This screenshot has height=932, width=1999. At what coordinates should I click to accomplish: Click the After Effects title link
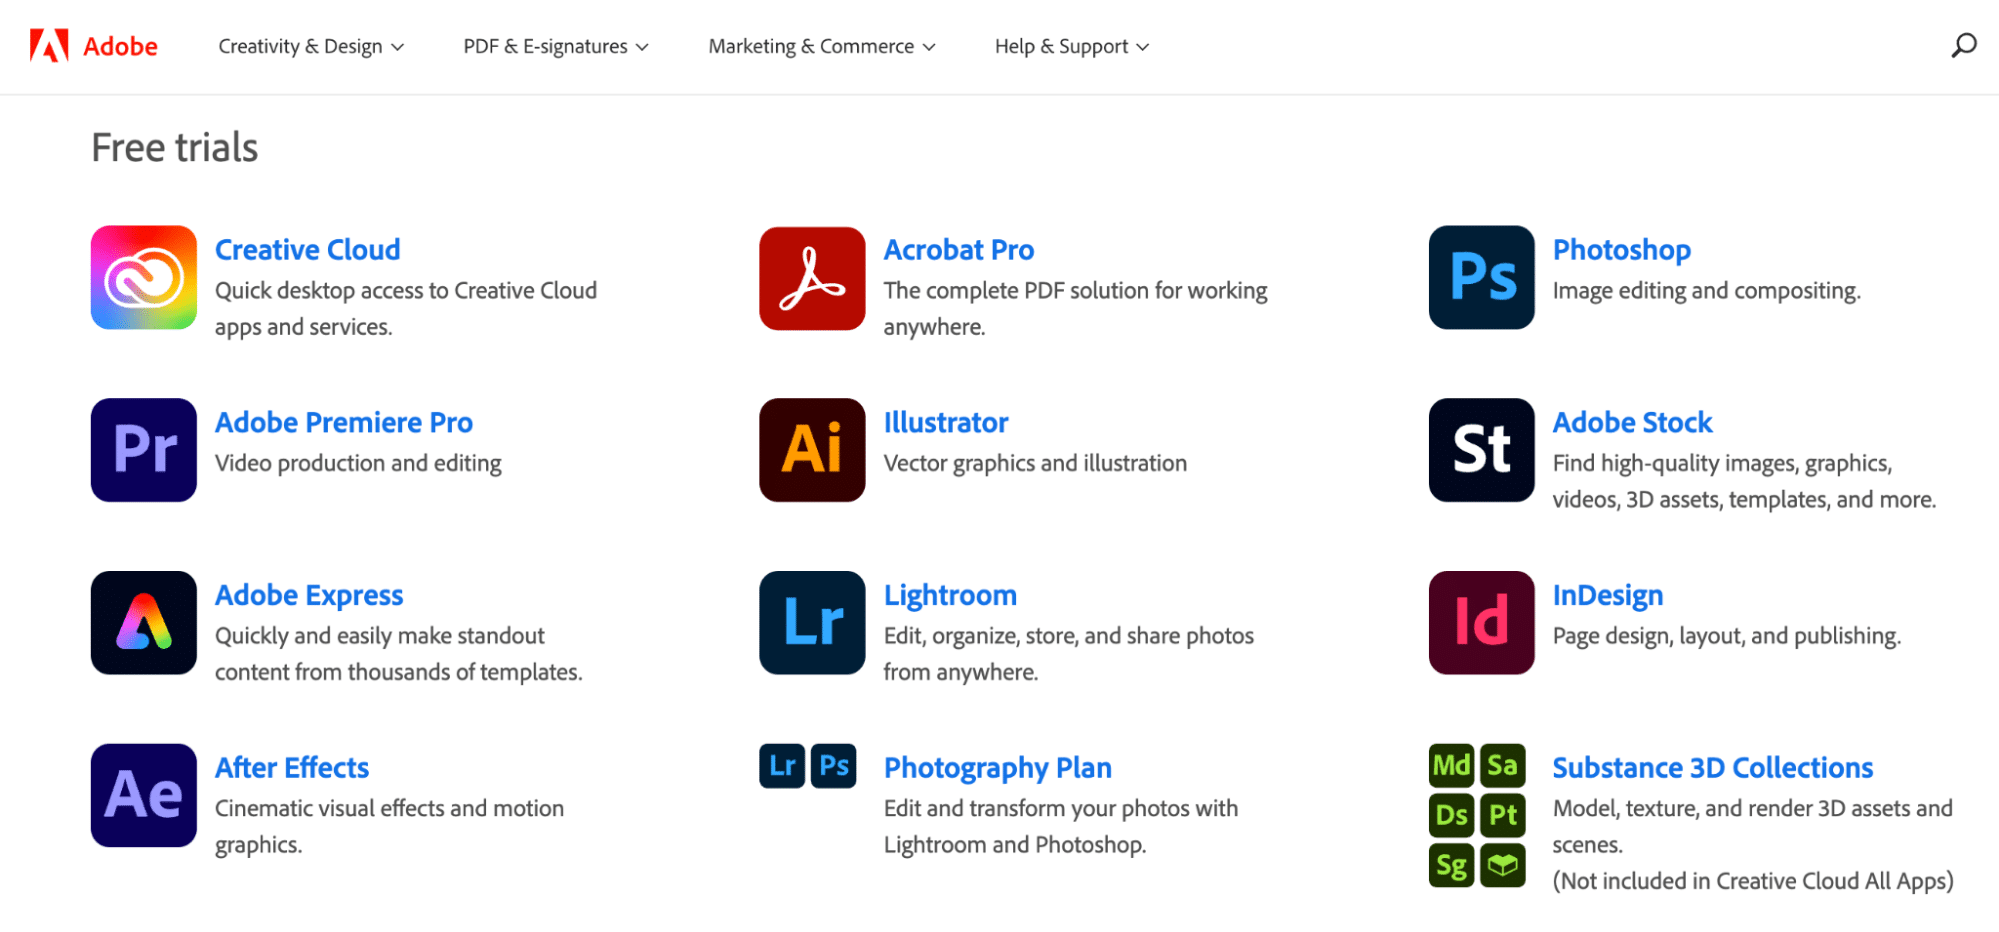(x=292, y=767)
